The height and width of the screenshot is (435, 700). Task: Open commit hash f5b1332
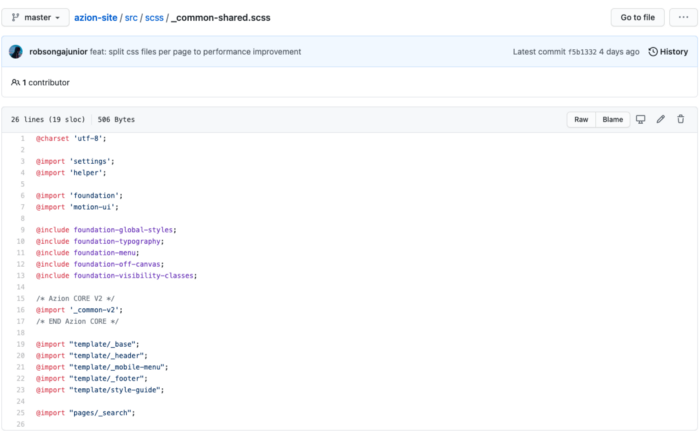[x=582, y=52]
